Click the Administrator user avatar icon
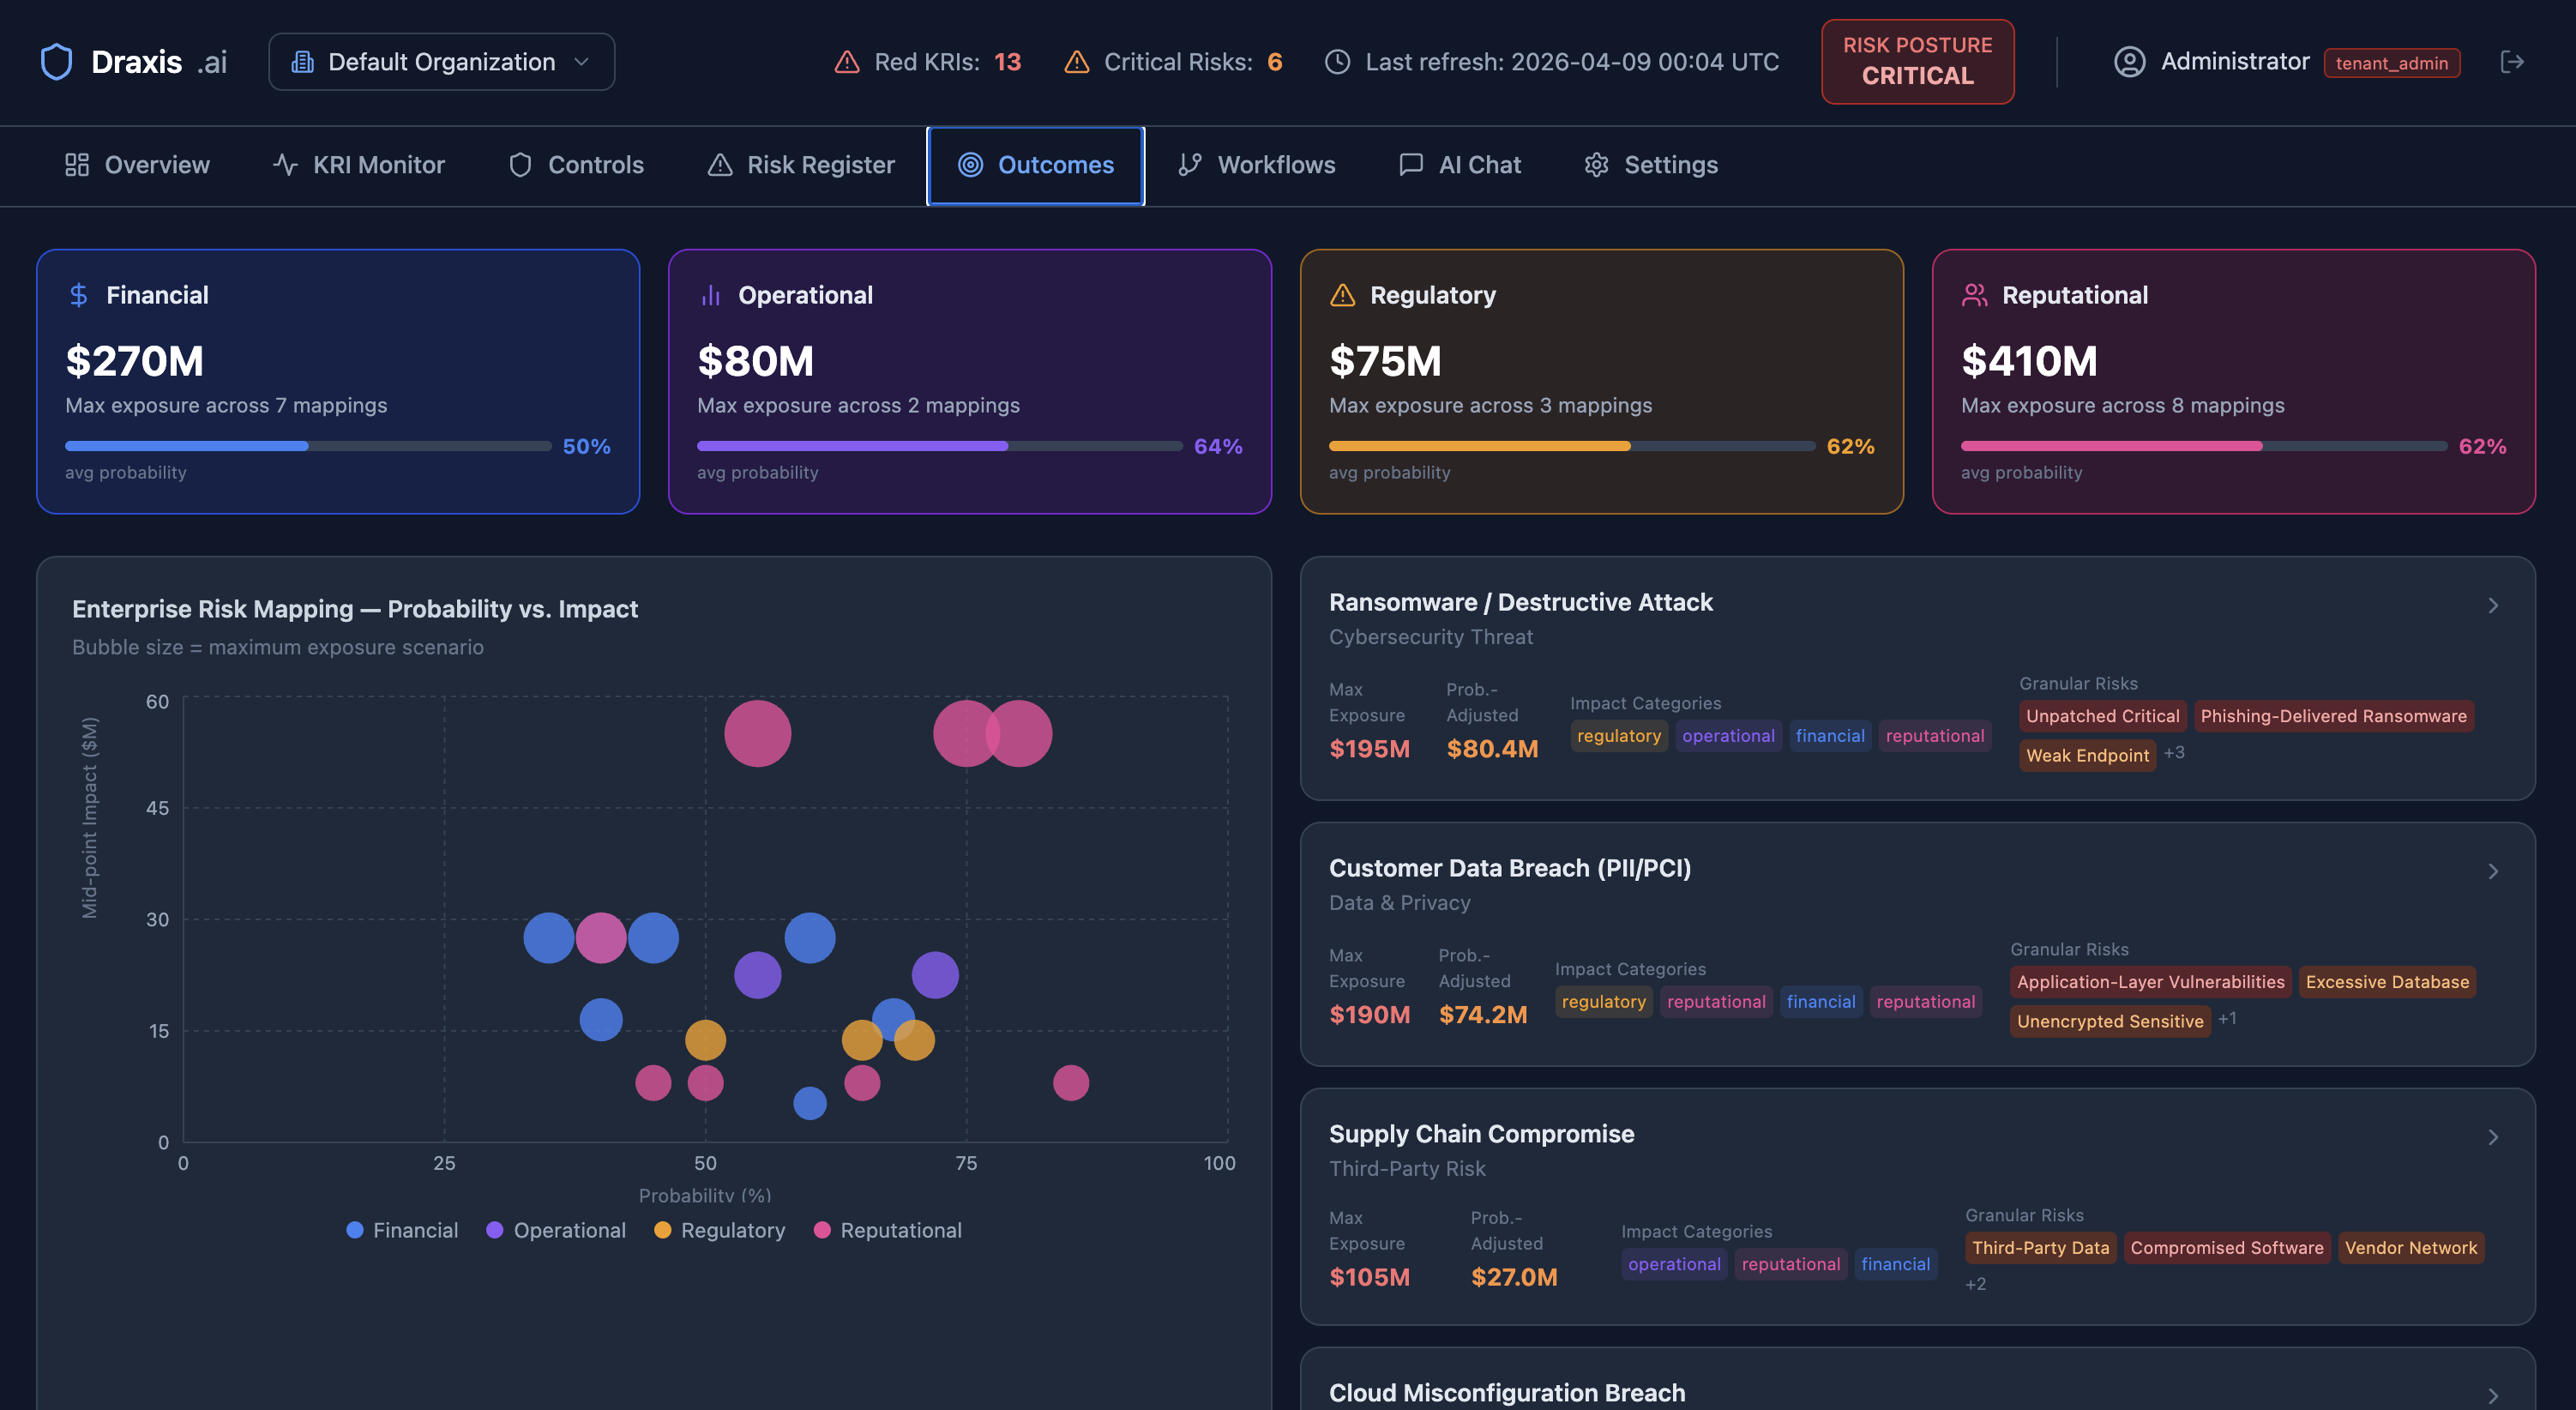This screenshot has width=2576, height=1410. 2129,61
